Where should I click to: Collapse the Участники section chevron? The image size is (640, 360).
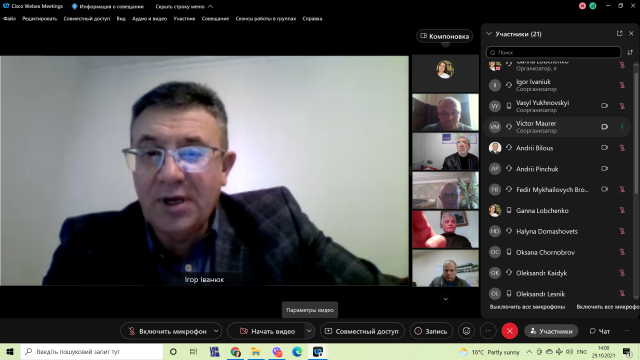(x=489, y=34)
